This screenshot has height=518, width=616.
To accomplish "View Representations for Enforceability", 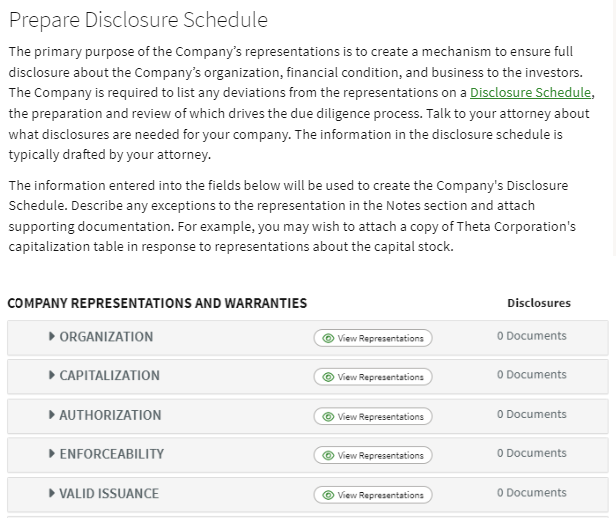I will click(x=373, y=456).
